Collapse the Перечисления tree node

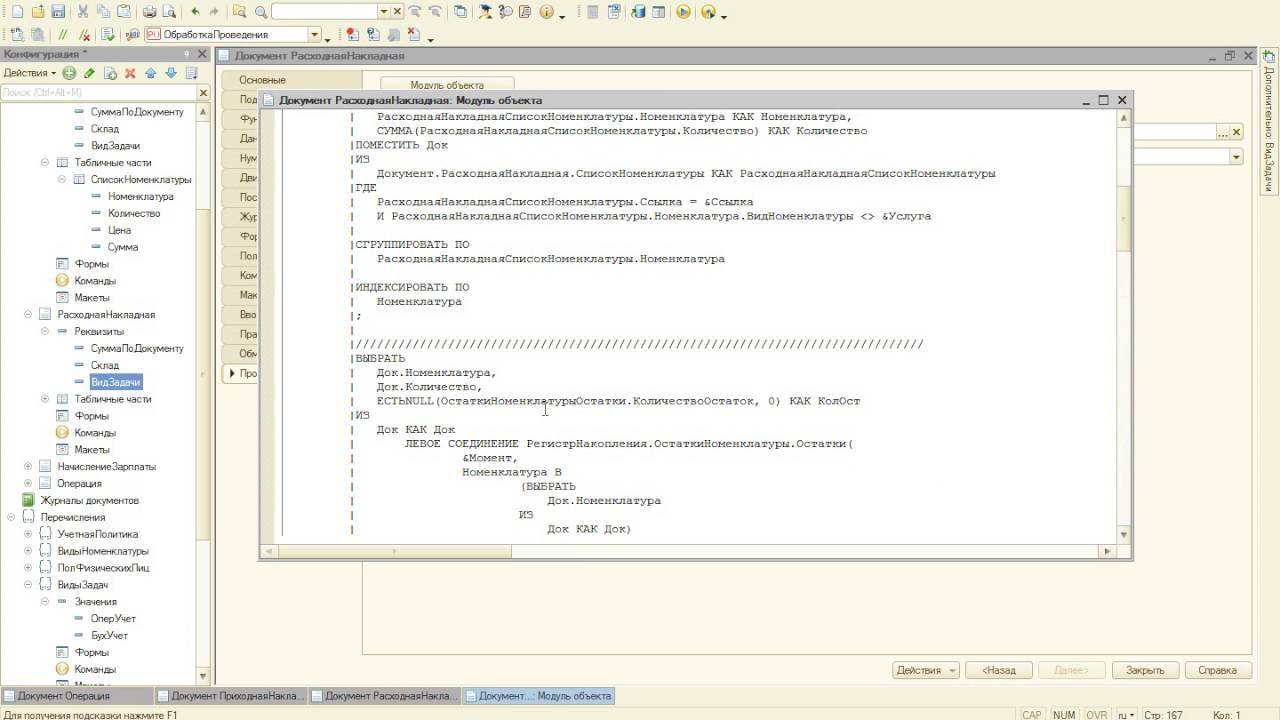point(11,517)
